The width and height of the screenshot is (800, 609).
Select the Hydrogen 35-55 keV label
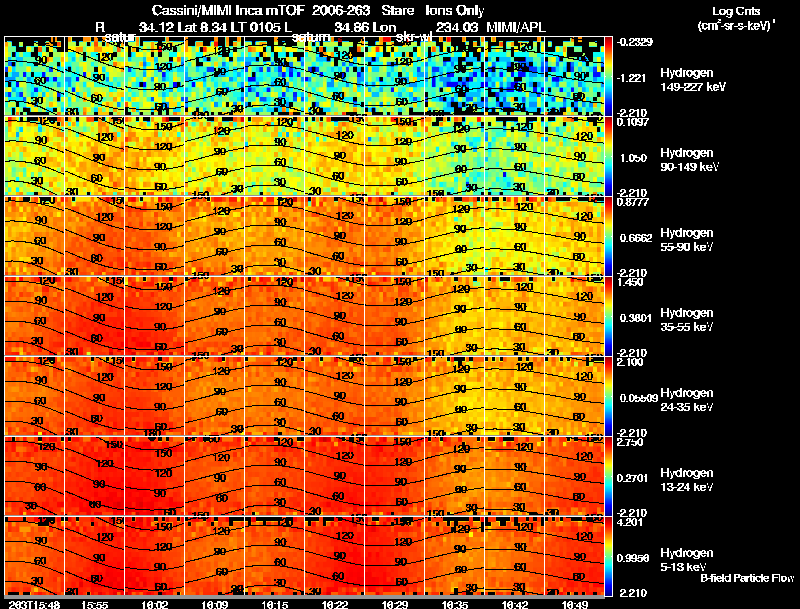tap(686, 320)
